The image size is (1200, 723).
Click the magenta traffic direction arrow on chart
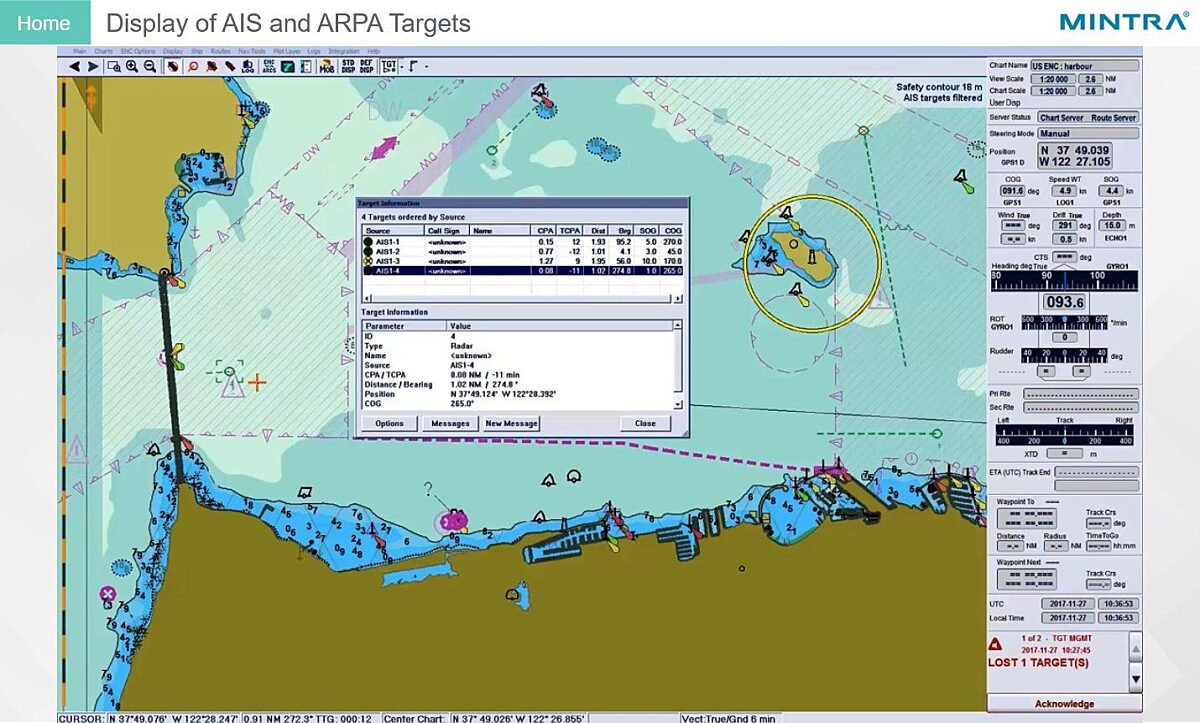coord(383,149)
